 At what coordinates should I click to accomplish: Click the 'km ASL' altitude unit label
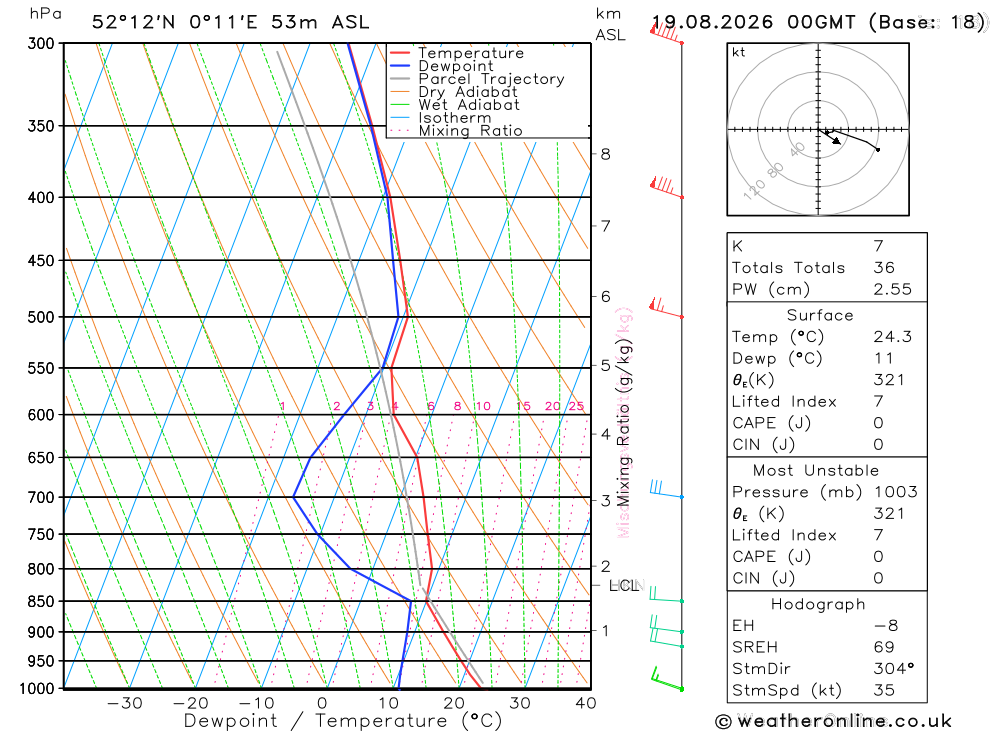click(x=610, y=25)
